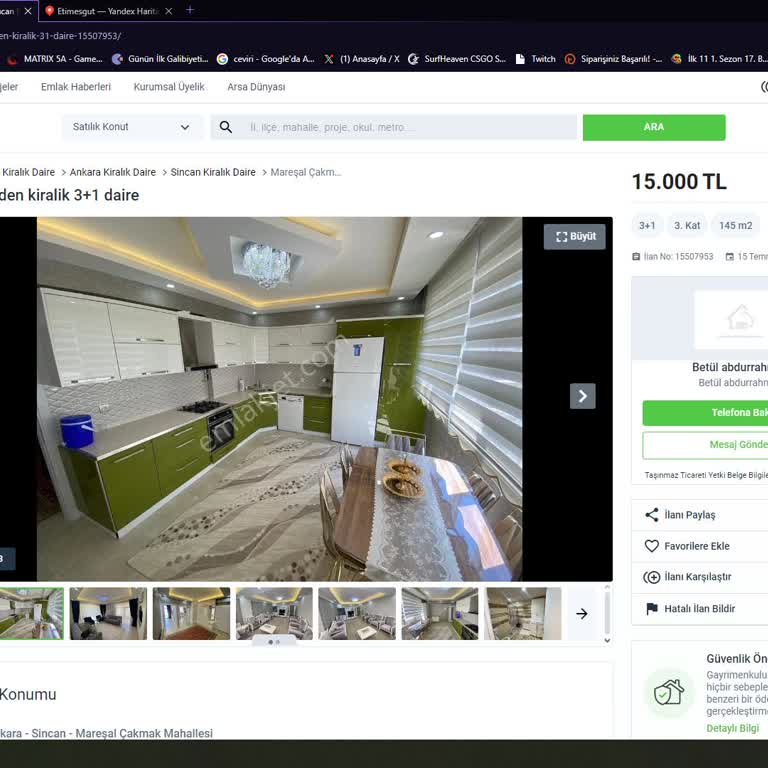Screen dimensions: 768x768
Task: Open SurfHeaven CSGO bookmark
Action: pos(457,59)
